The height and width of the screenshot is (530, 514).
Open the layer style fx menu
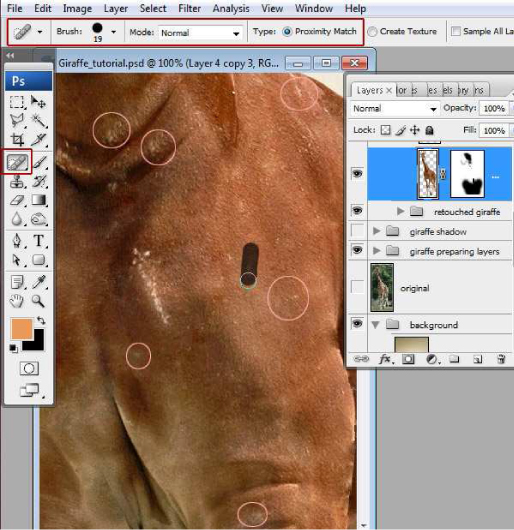[386, 359]
